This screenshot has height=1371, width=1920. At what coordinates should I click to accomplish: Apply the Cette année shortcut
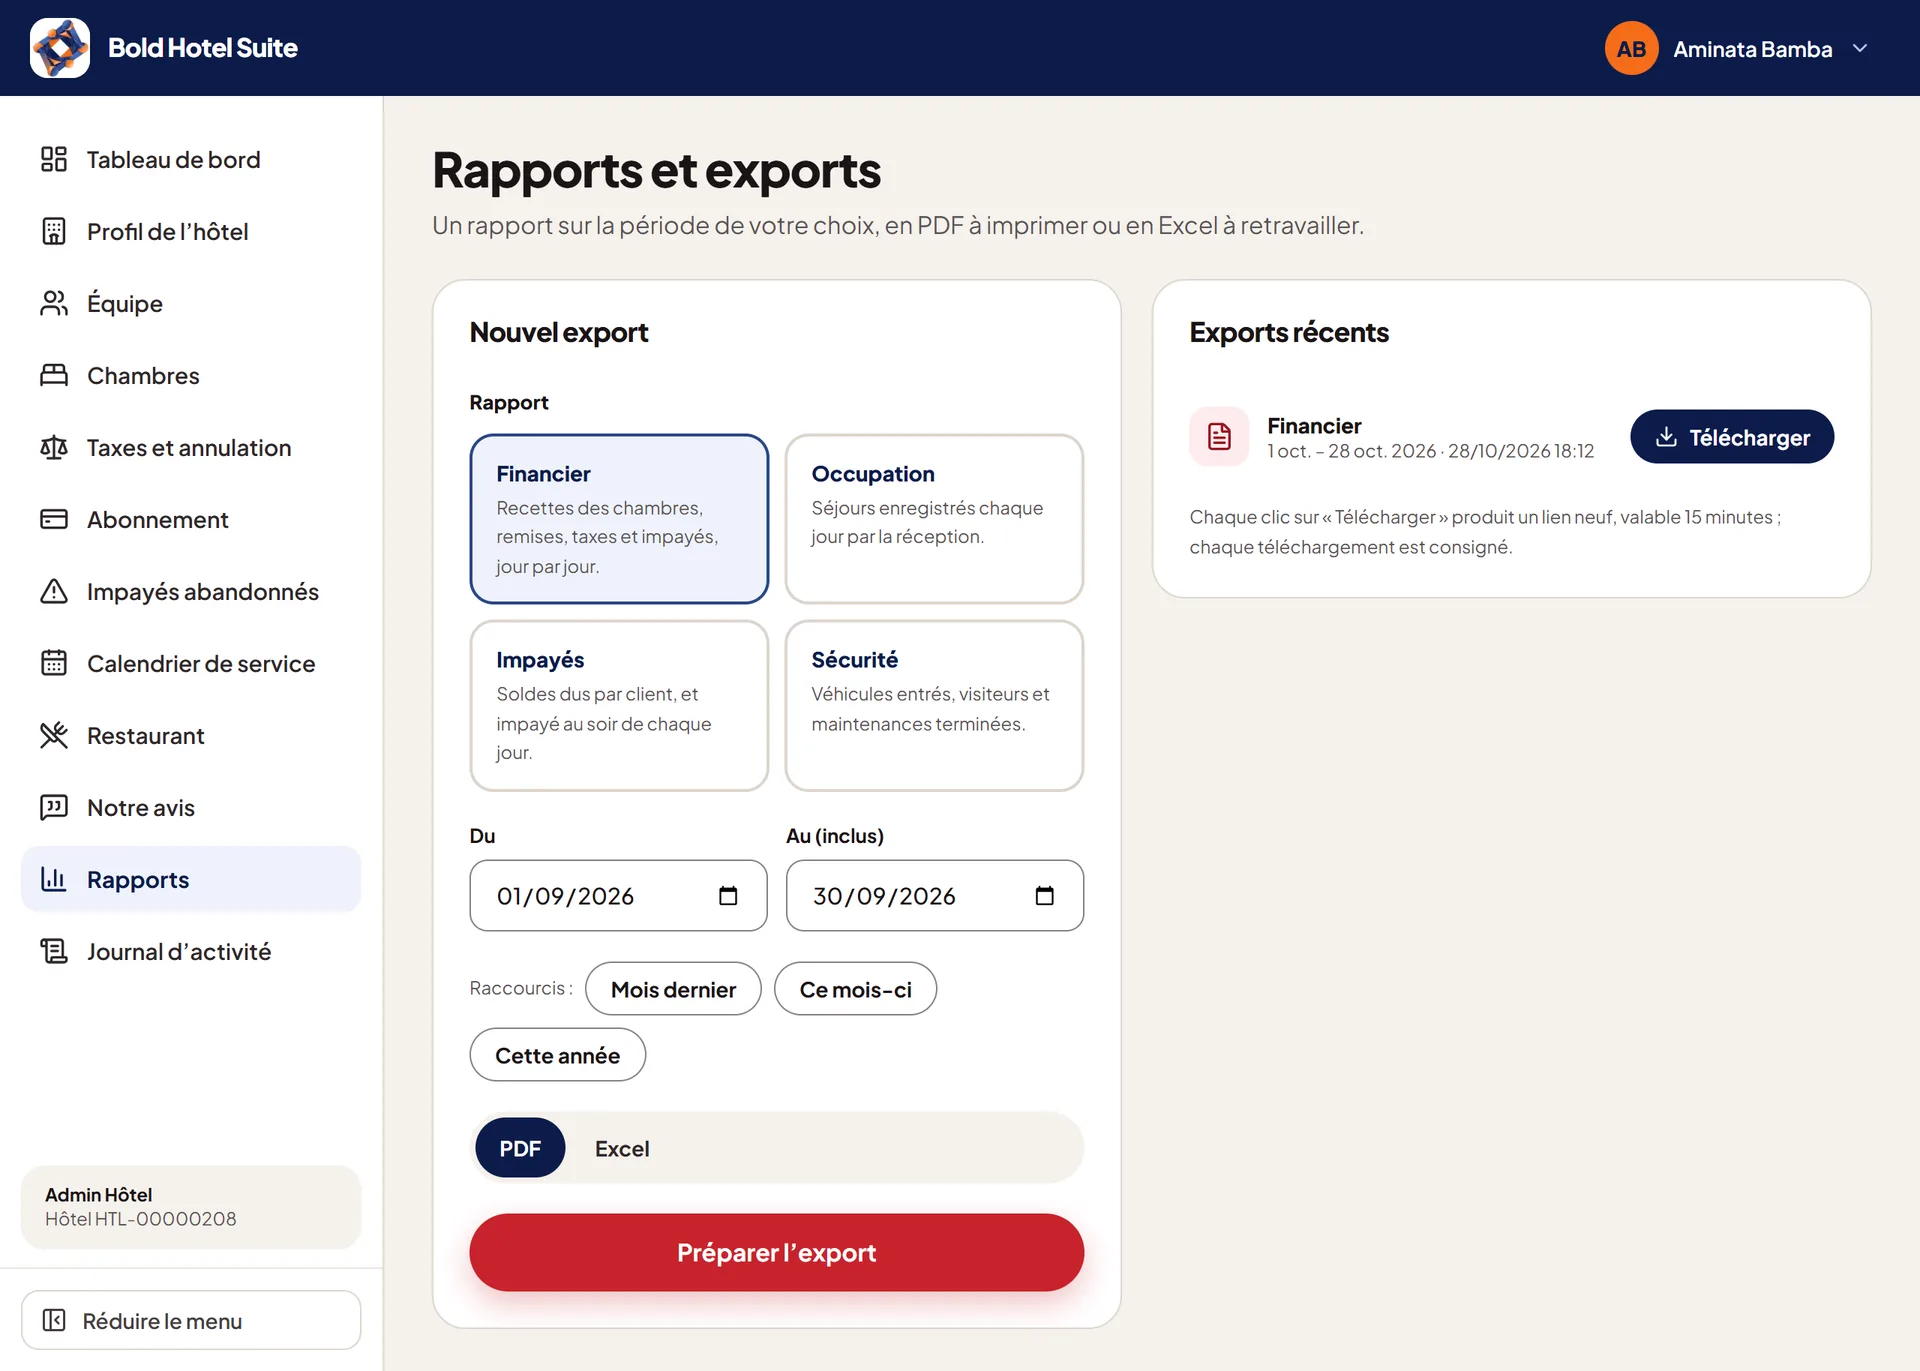pos(558,1055)
